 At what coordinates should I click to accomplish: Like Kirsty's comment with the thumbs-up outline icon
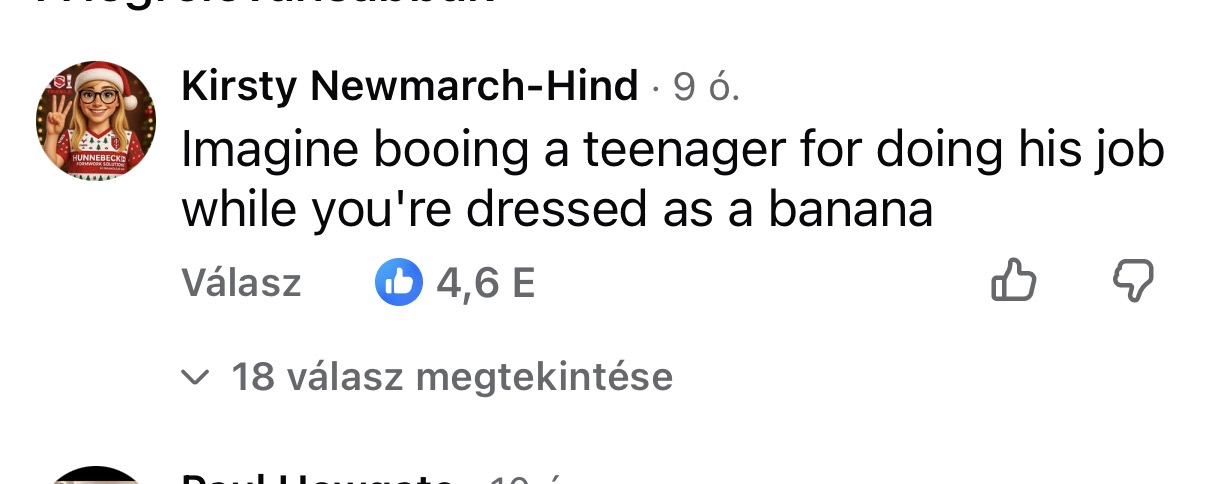pyautogui.click(x=1013, y=281)
